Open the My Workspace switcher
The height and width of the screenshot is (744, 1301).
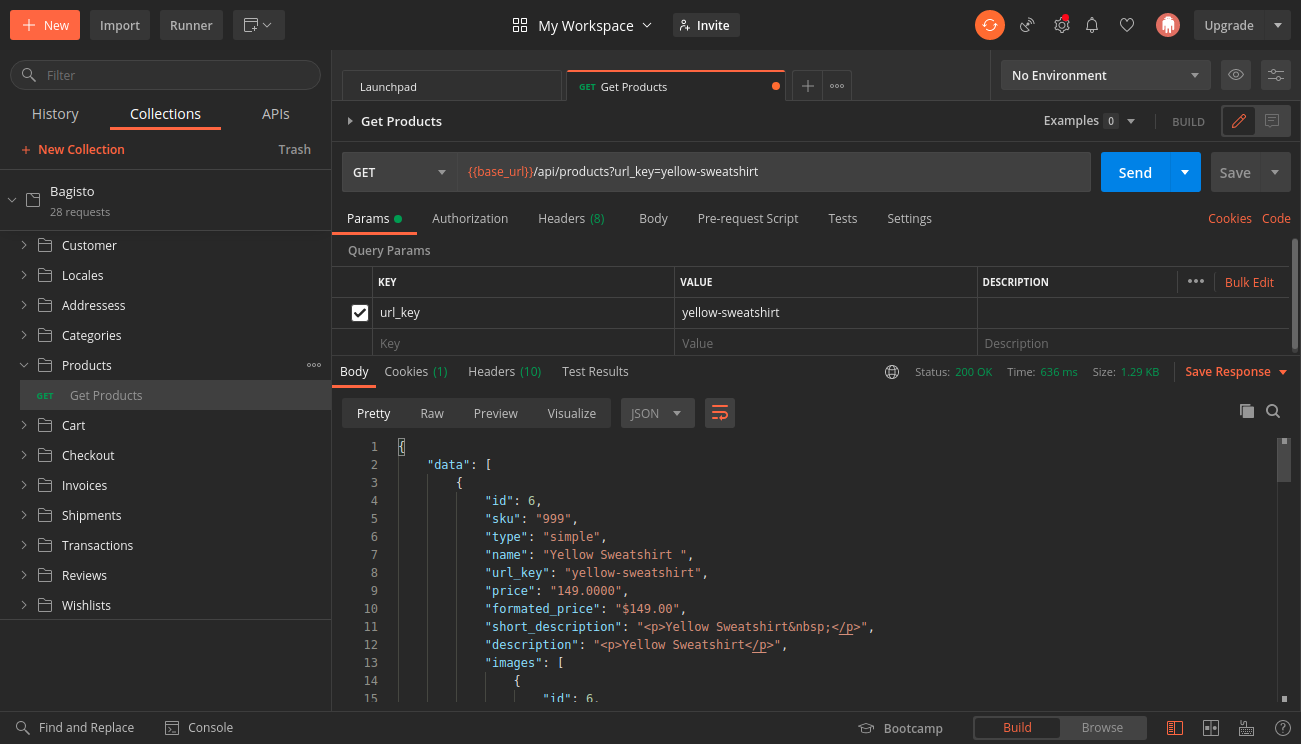click(582, 25)
